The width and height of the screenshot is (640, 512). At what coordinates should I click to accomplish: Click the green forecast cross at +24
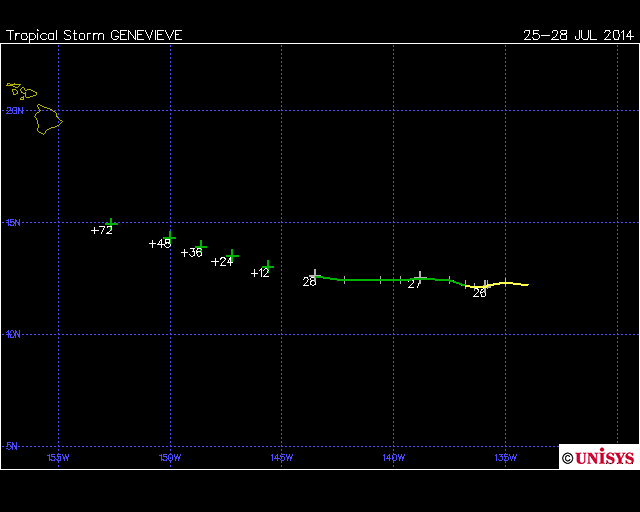click(232, 256)
